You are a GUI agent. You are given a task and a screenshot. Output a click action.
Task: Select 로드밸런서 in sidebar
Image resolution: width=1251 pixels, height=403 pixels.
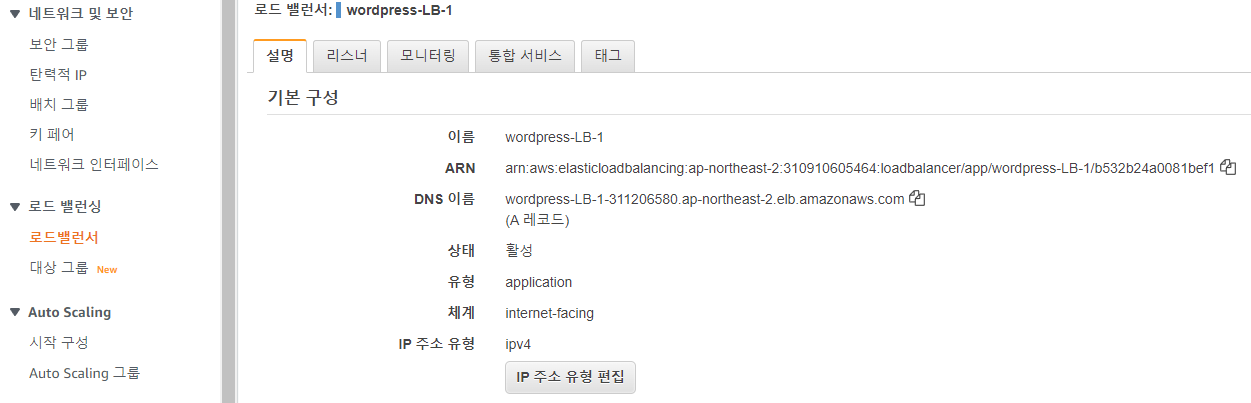click(64, 237)
